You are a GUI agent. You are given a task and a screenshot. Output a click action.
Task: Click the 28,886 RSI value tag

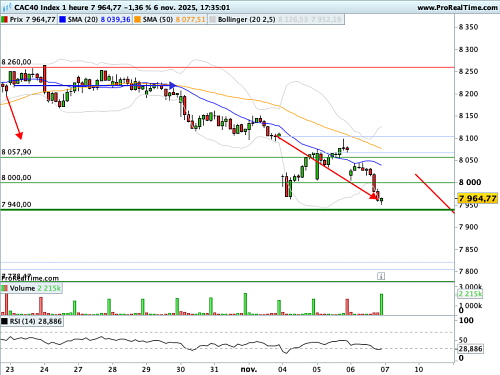(470, 349)
